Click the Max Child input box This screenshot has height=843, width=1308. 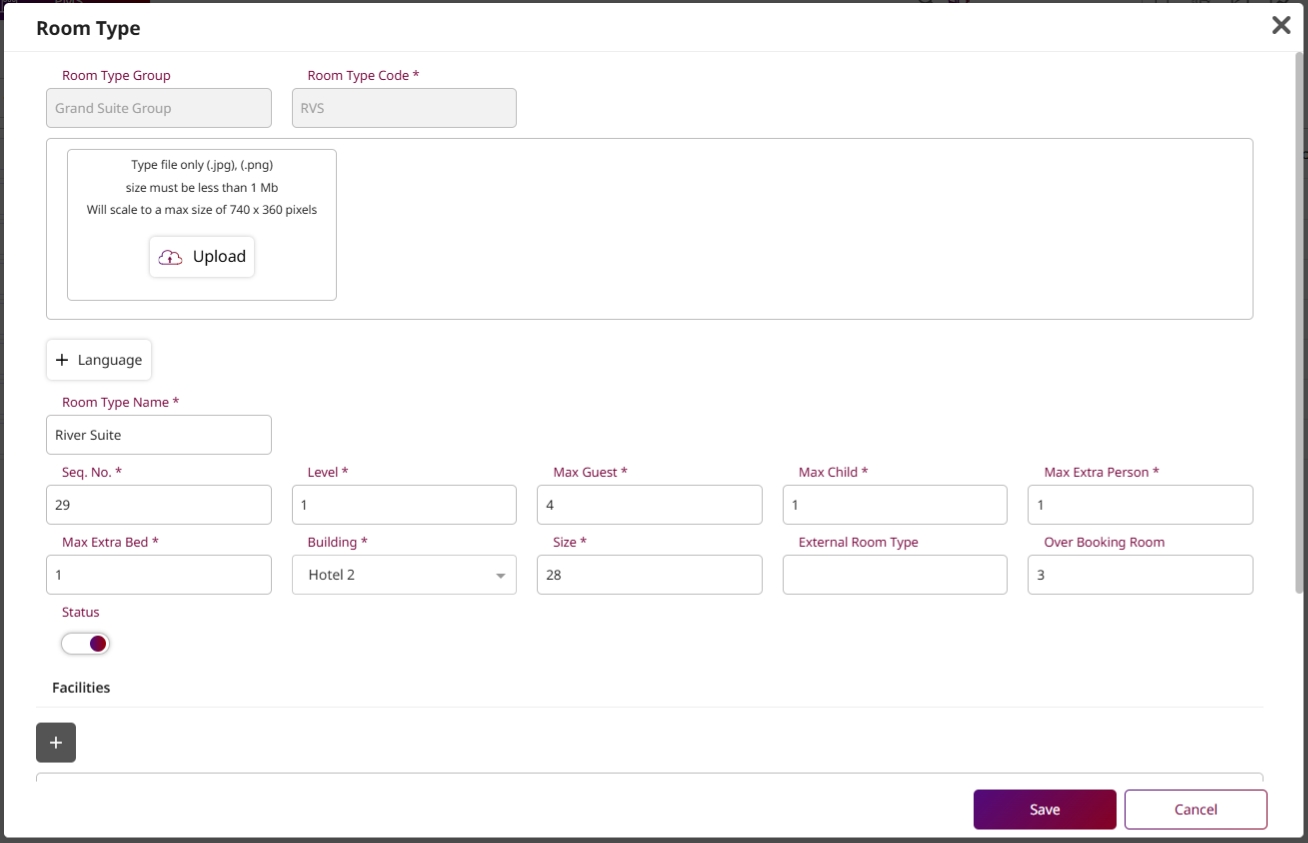click(894, 505)
